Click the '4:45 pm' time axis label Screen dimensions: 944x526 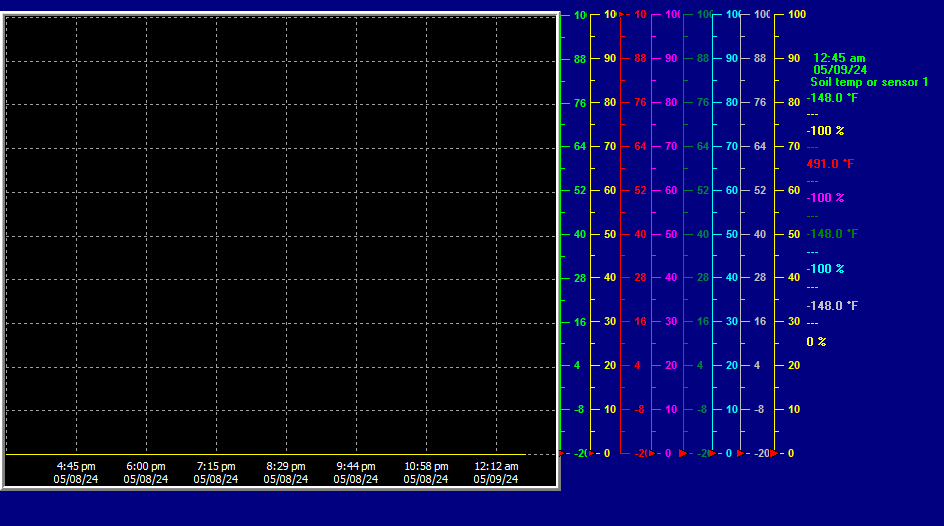(76, 466)
